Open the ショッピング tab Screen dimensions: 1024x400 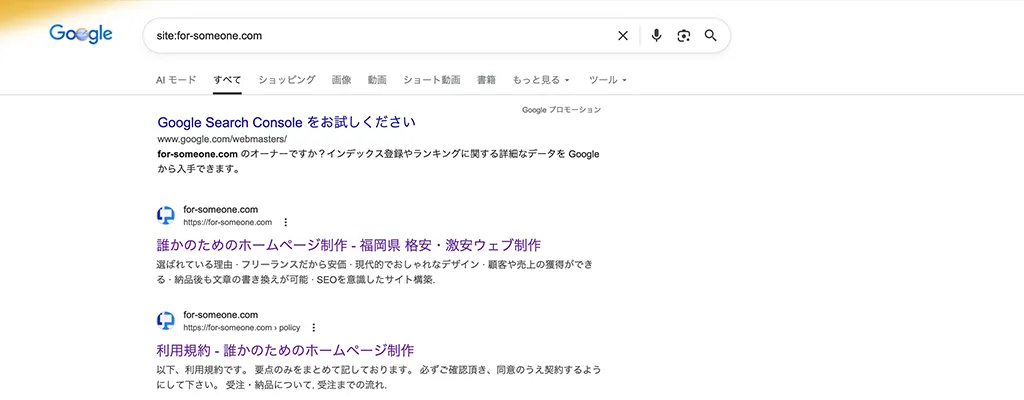coord(287,80)
